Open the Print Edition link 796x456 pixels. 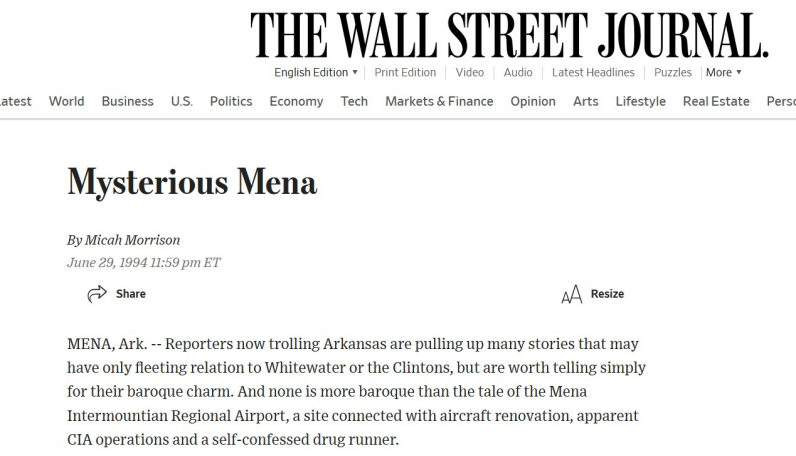[x=405, y=73]
